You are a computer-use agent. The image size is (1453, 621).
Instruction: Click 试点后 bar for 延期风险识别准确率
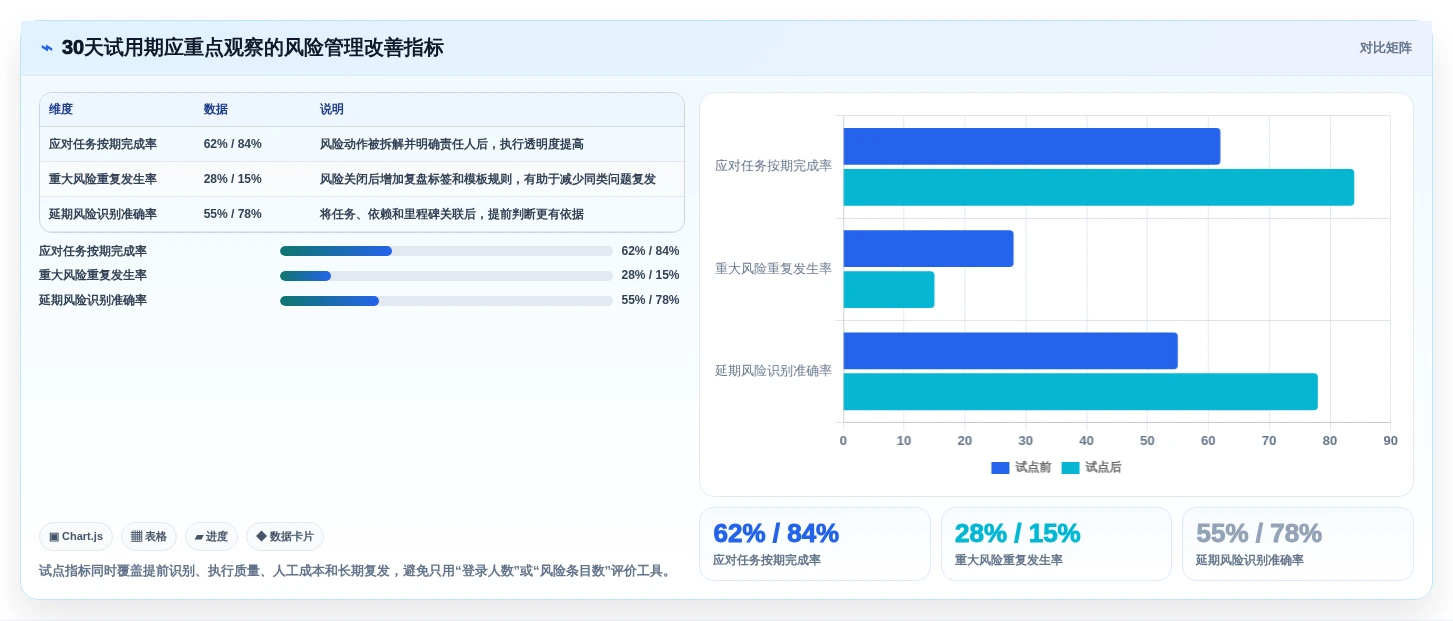1080,391
